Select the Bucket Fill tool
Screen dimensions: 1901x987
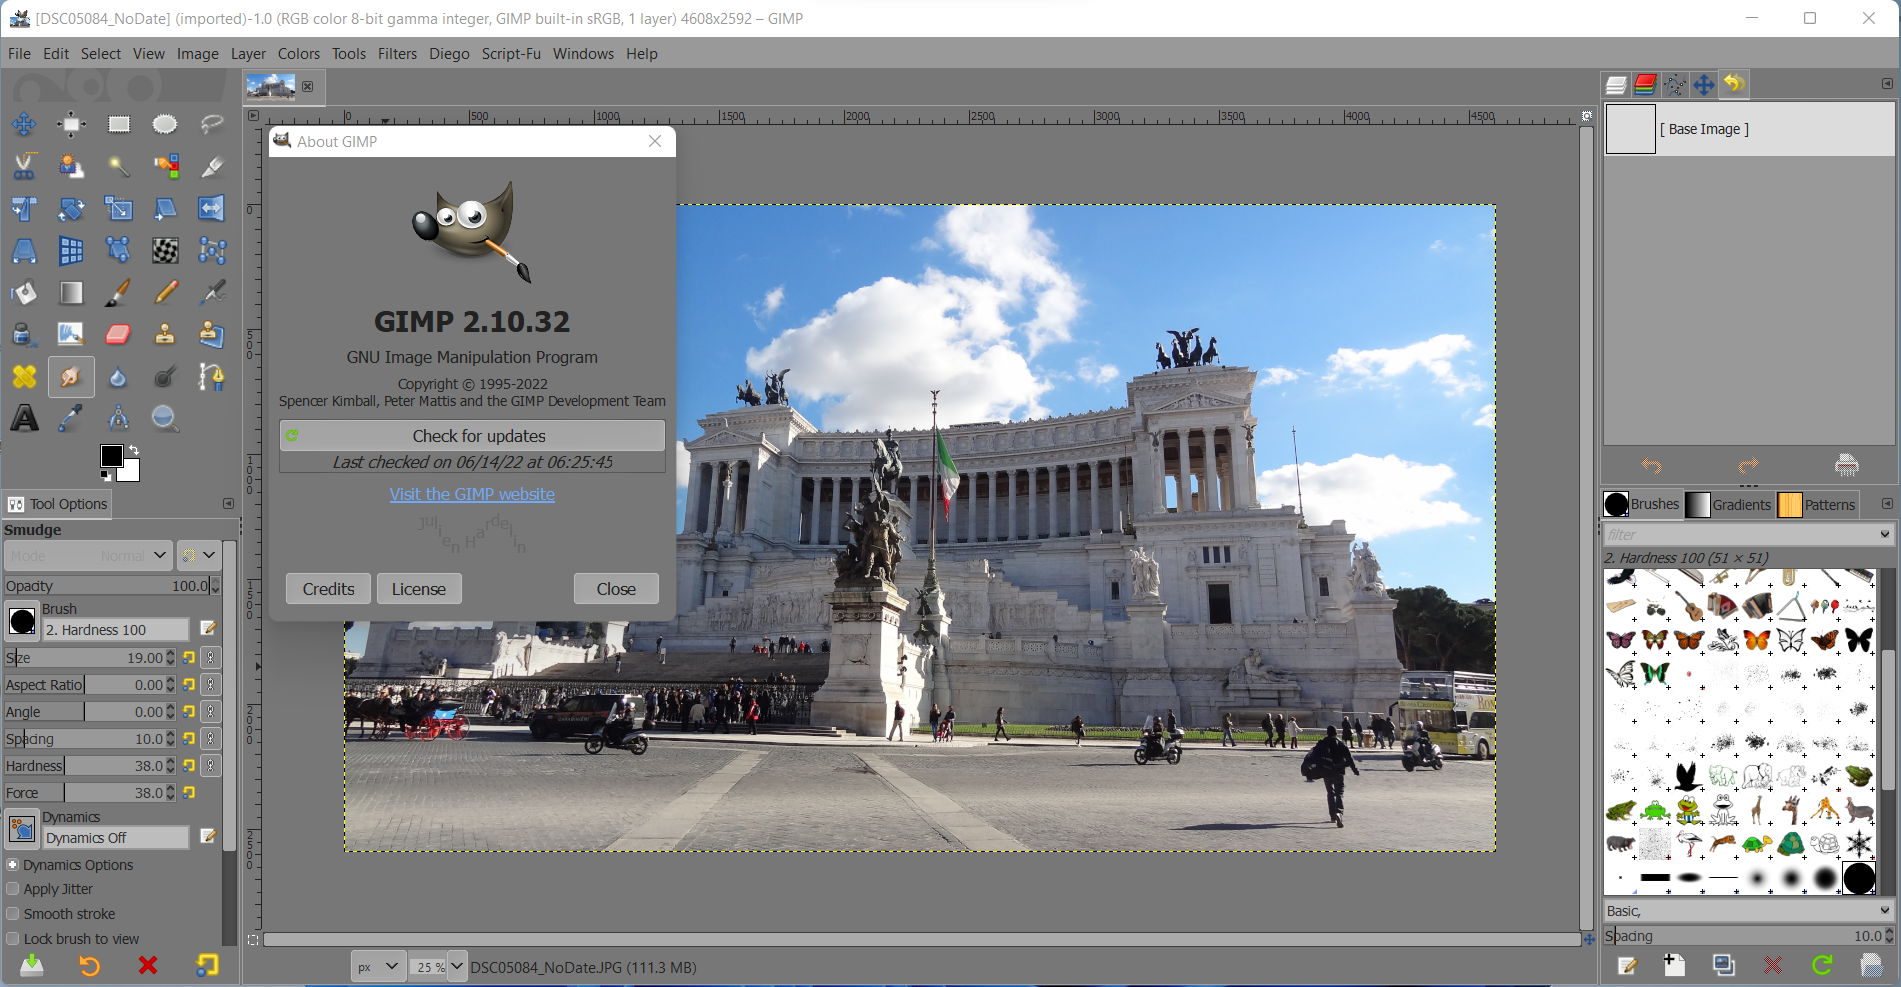click(24, 292)
